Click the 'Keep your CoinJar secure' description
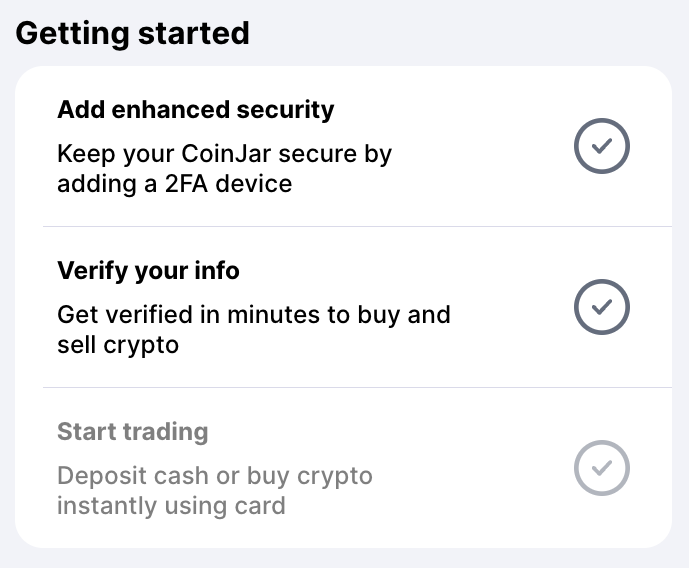 coord(224,169)
